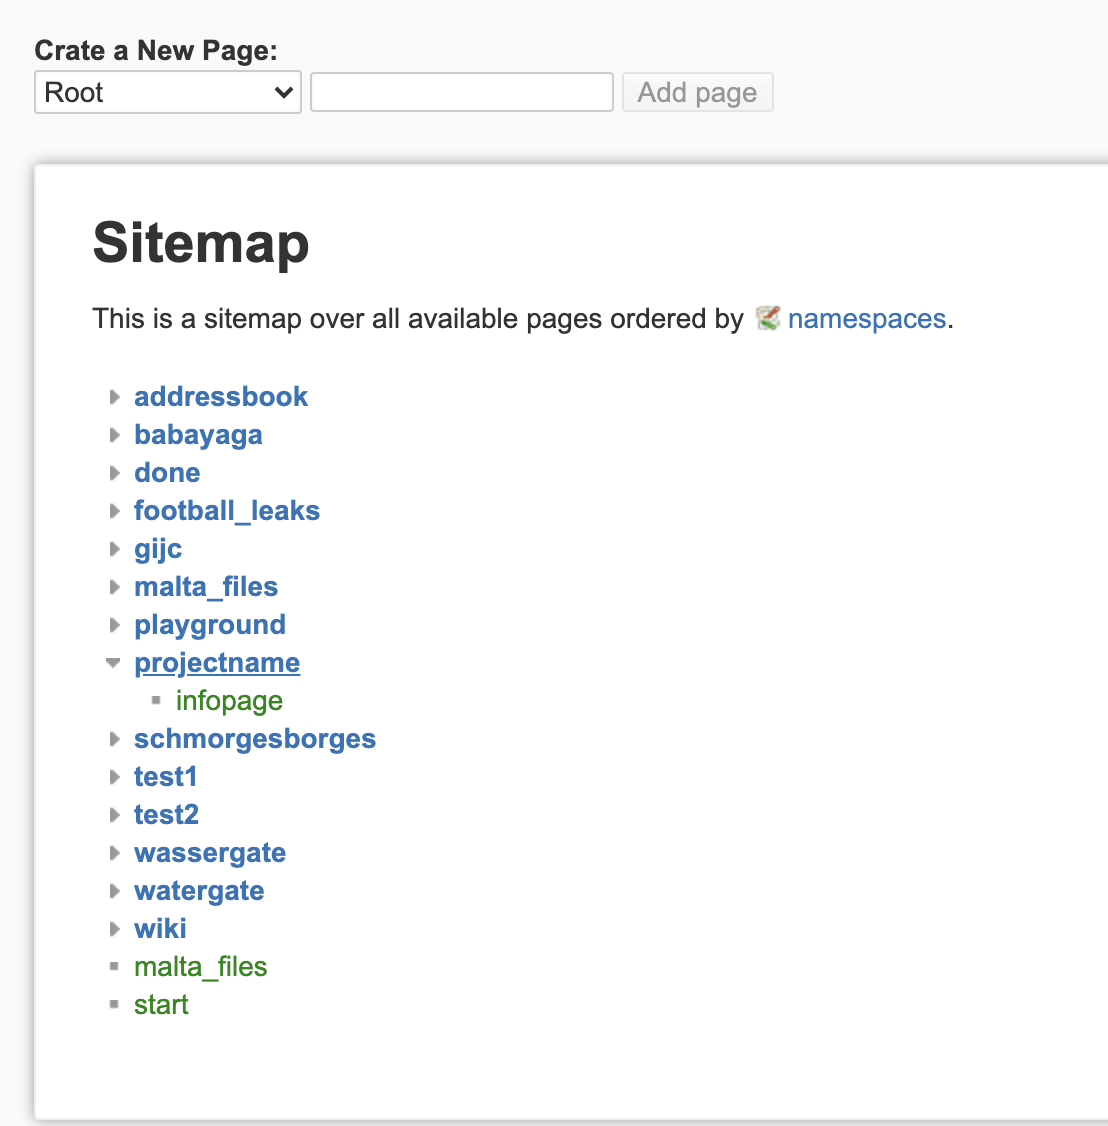Click the new page name input field
Screen dimensions: 1108x1126
tap(461, 92)
